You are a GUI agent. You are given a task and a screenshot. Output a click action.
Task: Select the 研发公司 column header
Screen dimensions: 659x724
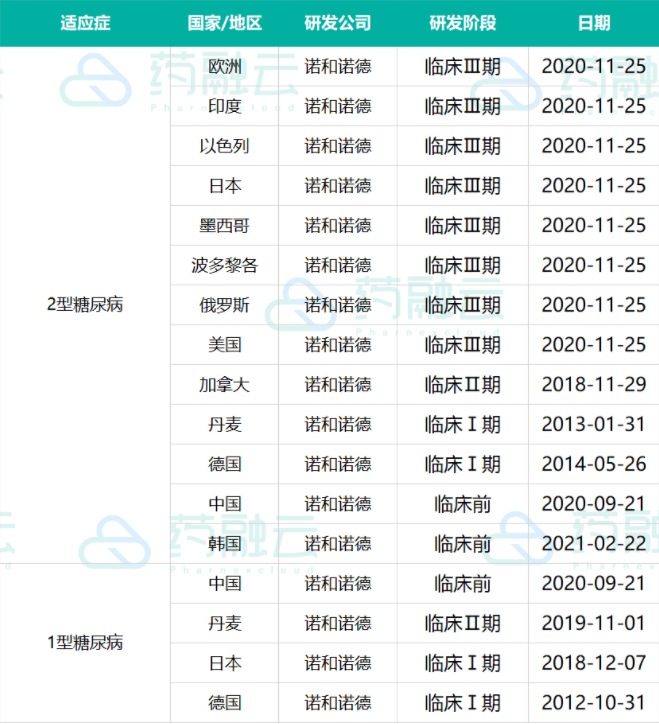[337, 23]
